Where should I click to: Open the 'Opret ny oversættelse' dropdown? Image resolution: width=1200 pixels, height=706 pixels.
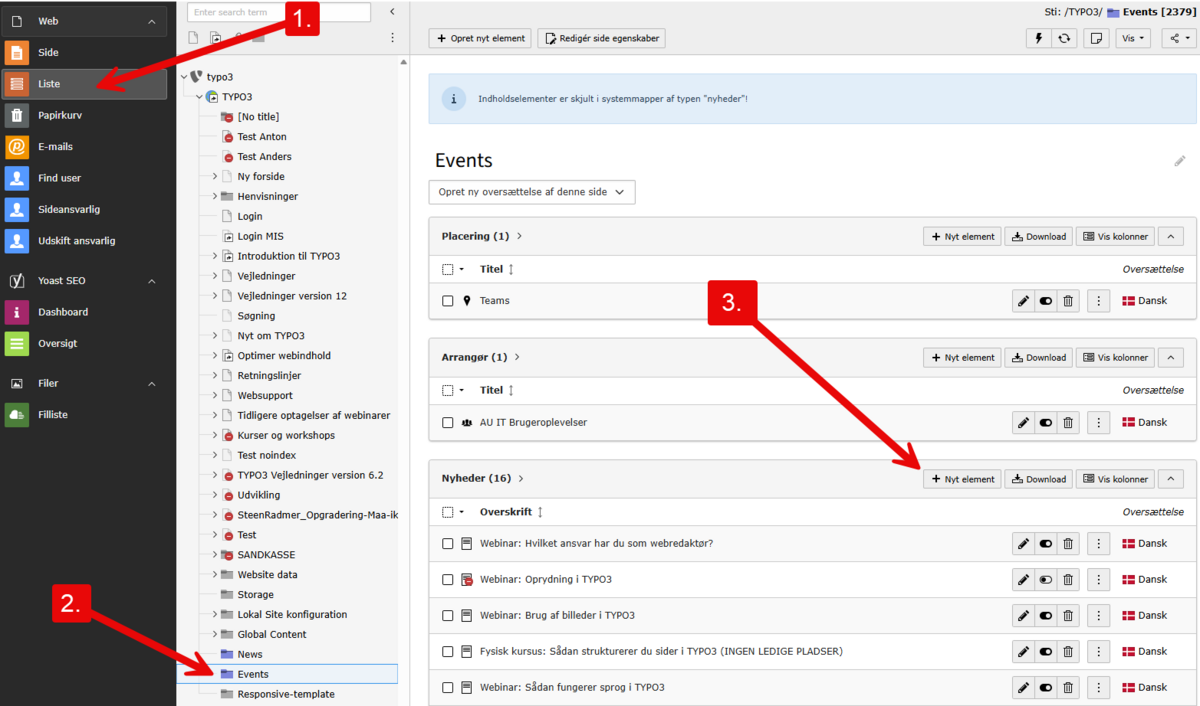532,192
